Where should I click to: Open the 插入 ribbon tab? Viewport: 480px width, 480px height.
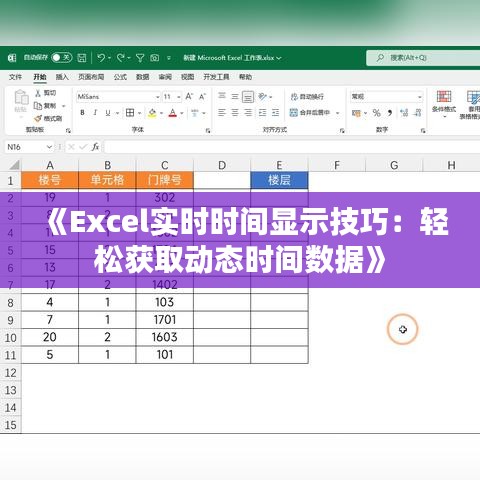coord(62,77)
